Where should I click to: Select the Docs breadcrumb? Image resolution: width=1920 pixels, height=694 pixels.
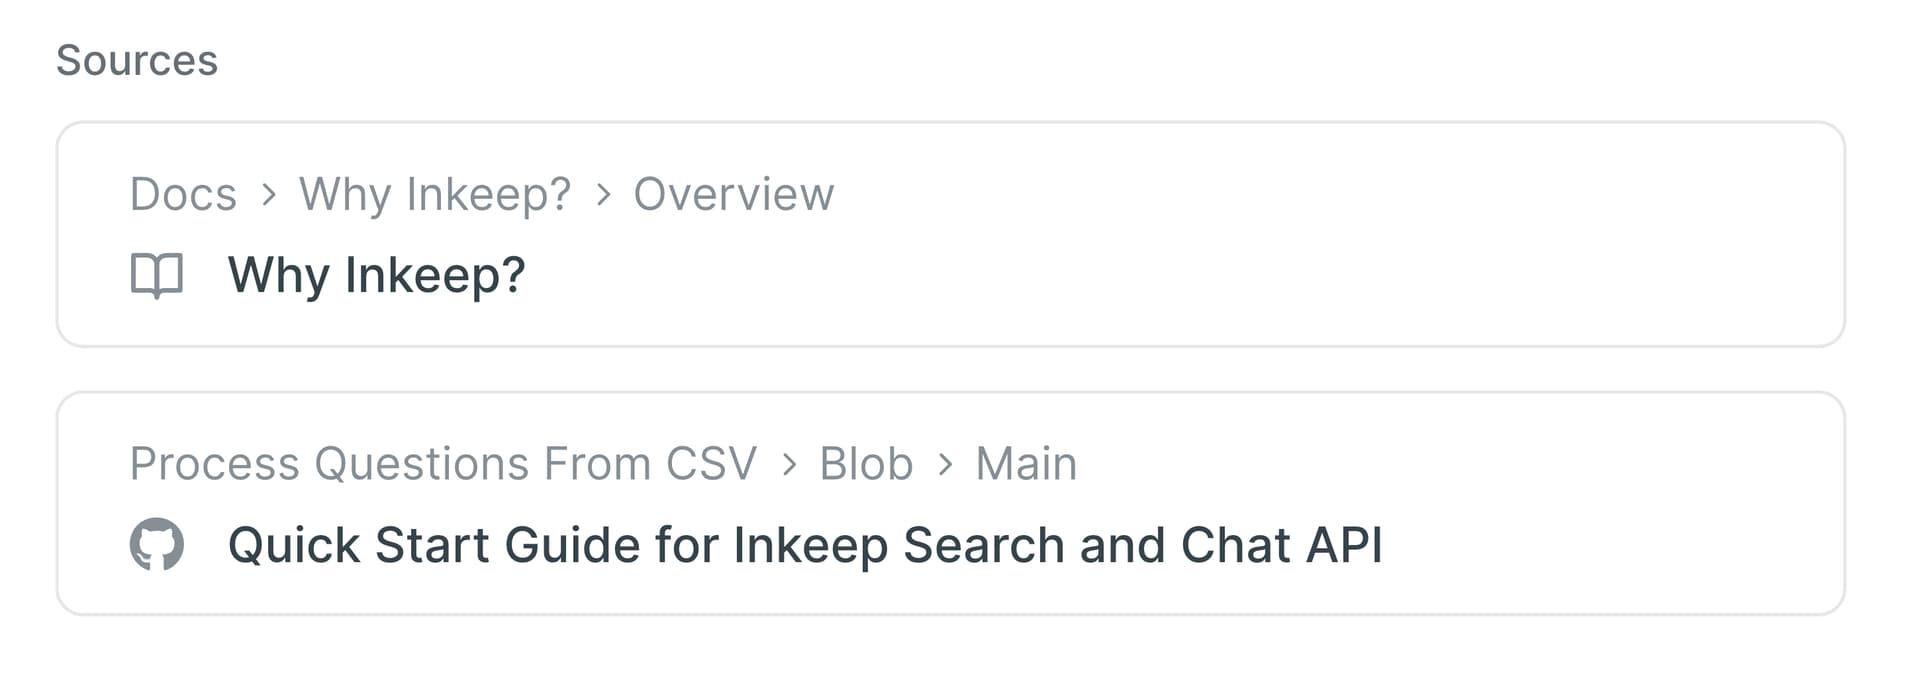pos(184,194)
